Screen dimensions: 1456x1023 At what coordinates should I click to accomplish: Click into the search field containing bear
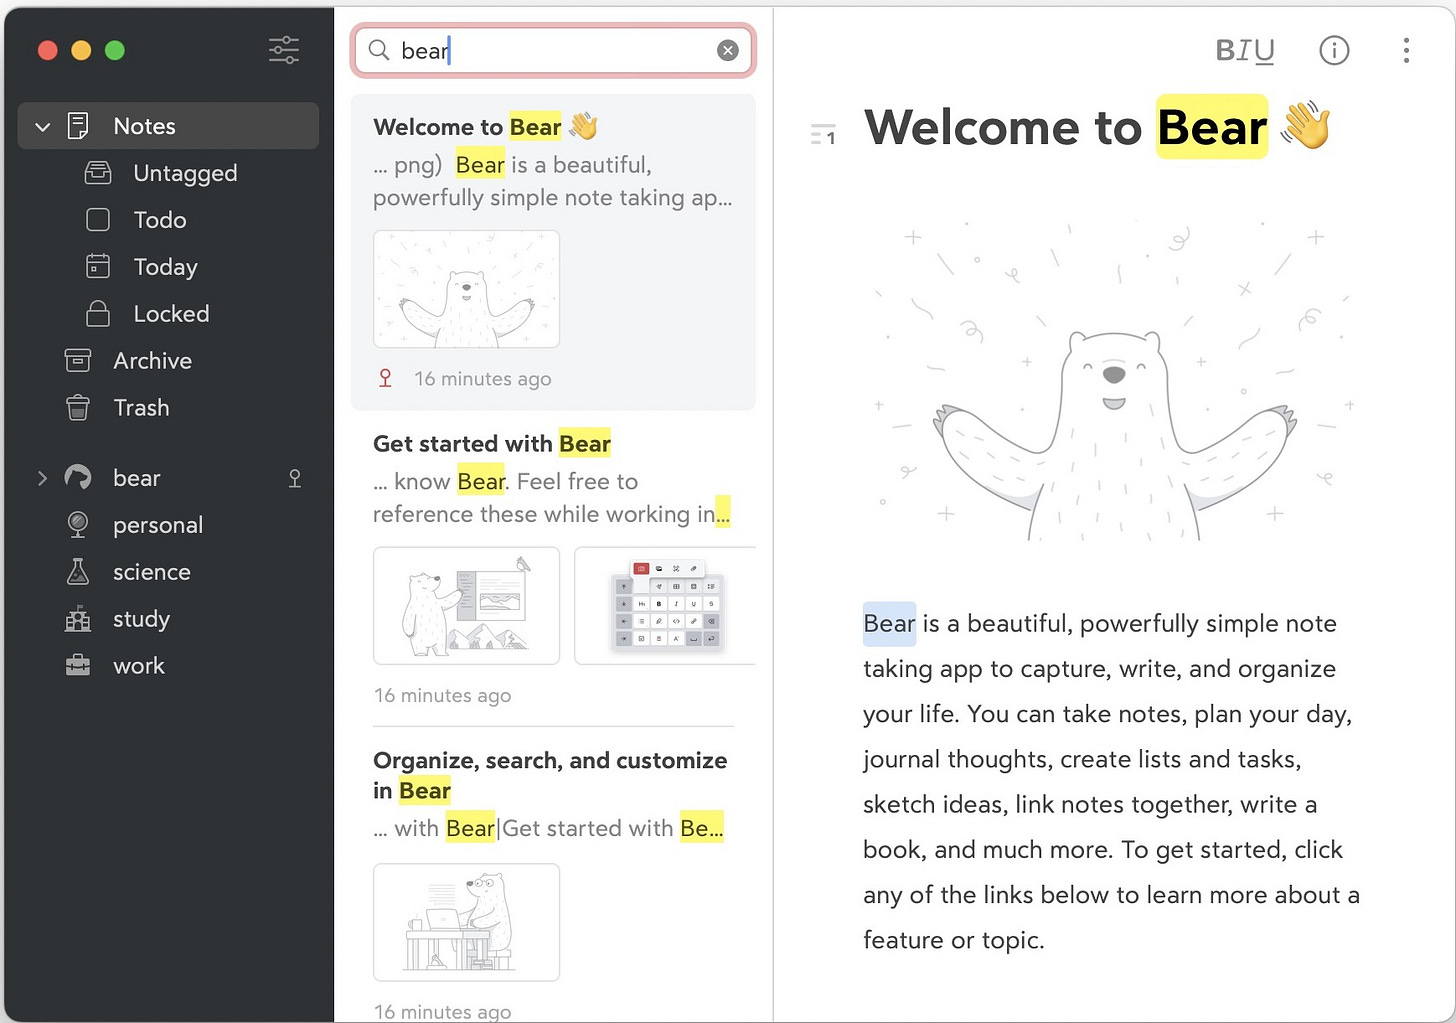coord(553,50)
